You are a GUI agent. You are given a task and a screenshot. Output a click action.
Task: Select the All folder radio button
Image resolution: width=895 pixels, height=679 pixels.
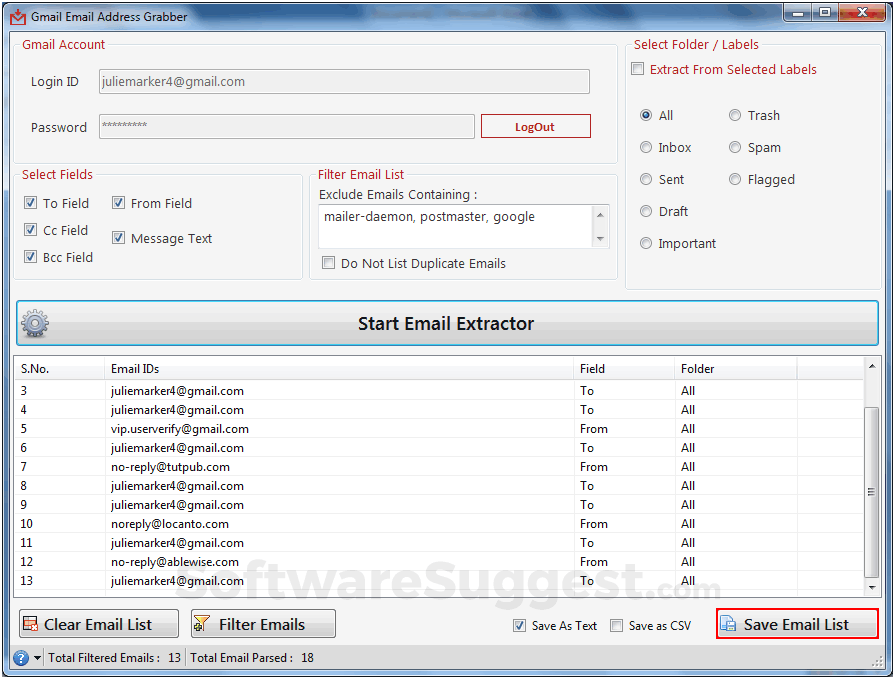click(x=646, y=115)
